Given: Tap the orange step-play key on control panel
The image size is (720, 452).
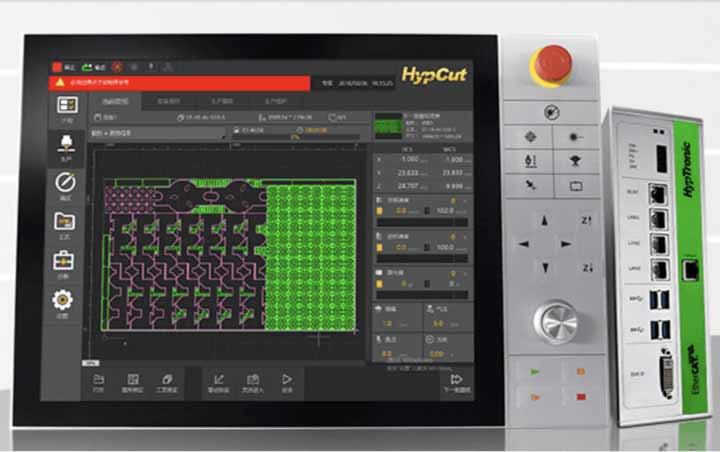Looking at the screenshot, I should [535, 396].
